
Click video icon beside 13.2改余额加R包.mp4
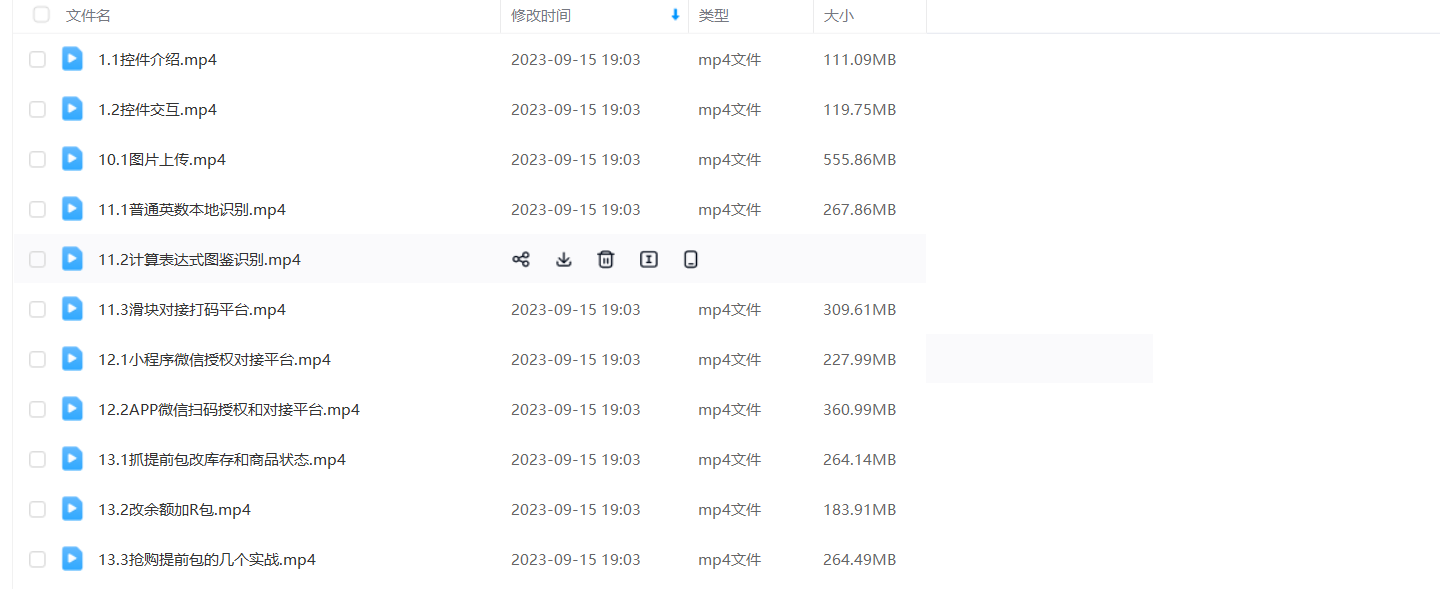click(72, 509)
